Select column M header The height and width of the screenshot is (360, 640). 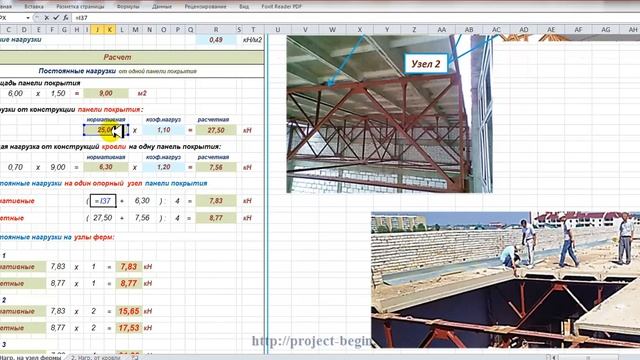click(x=135, y=29)
